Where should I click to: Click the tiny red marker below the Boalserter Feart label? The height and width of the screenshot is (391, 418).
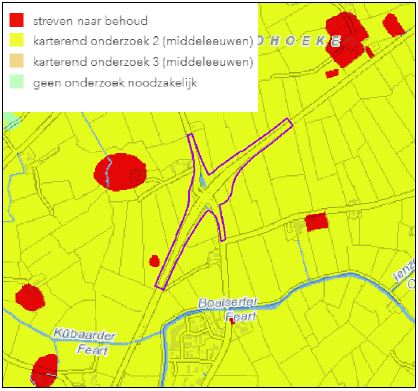tap(232, 321)
